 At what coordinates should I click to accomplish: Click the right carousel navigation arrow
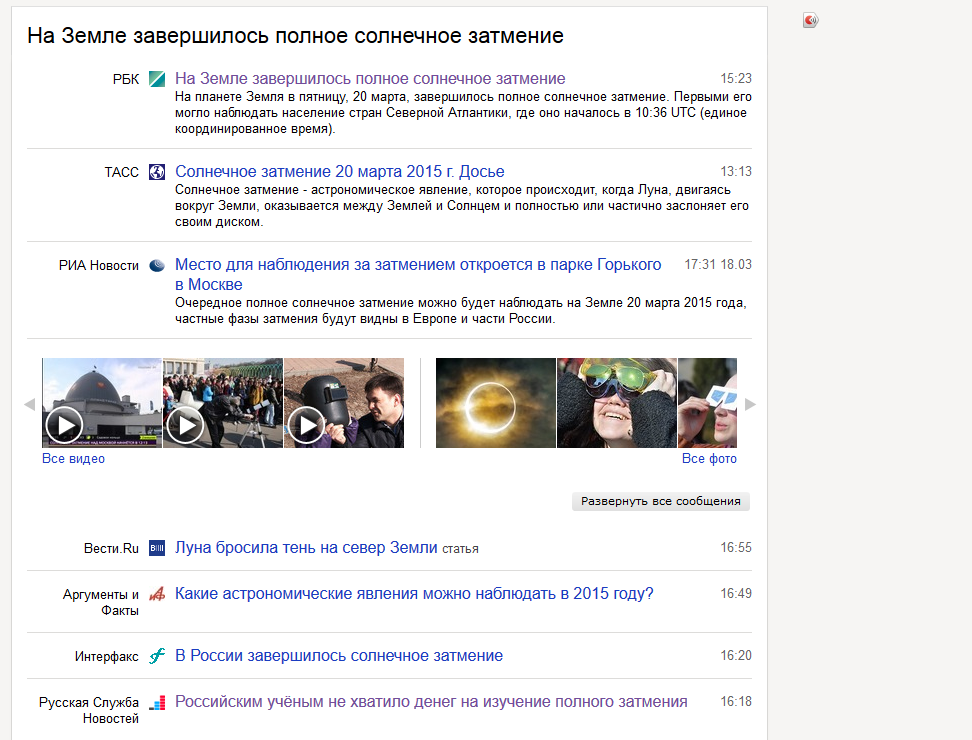click(750, 403)
